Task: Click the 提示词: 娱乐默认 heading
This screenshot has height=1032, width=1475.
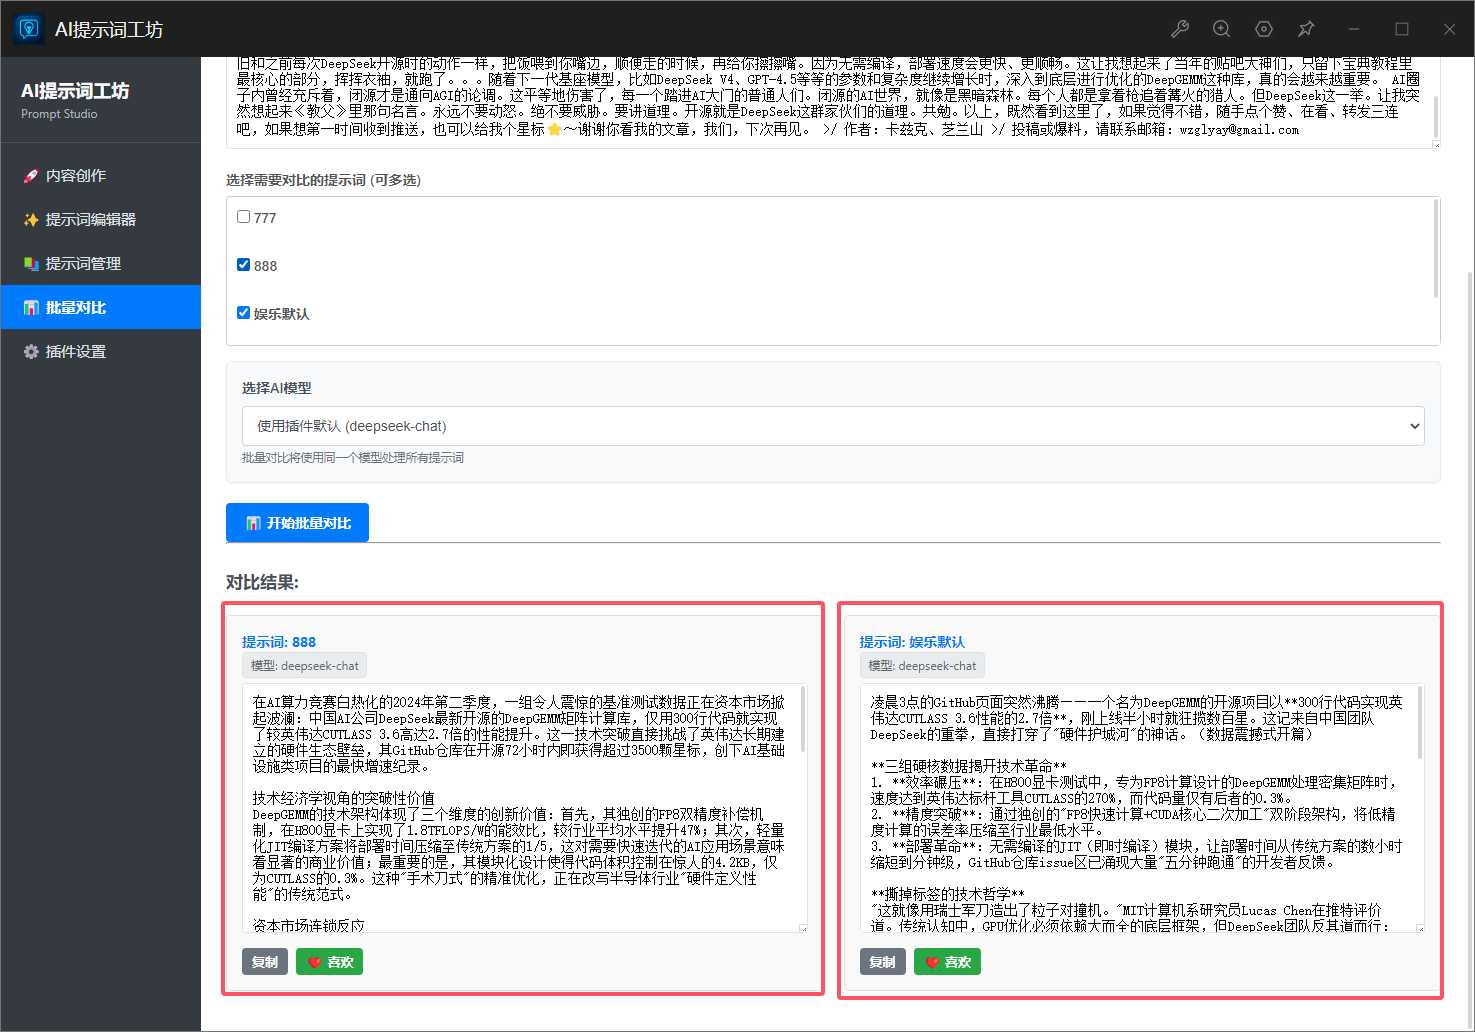Action: click(912, 642)
